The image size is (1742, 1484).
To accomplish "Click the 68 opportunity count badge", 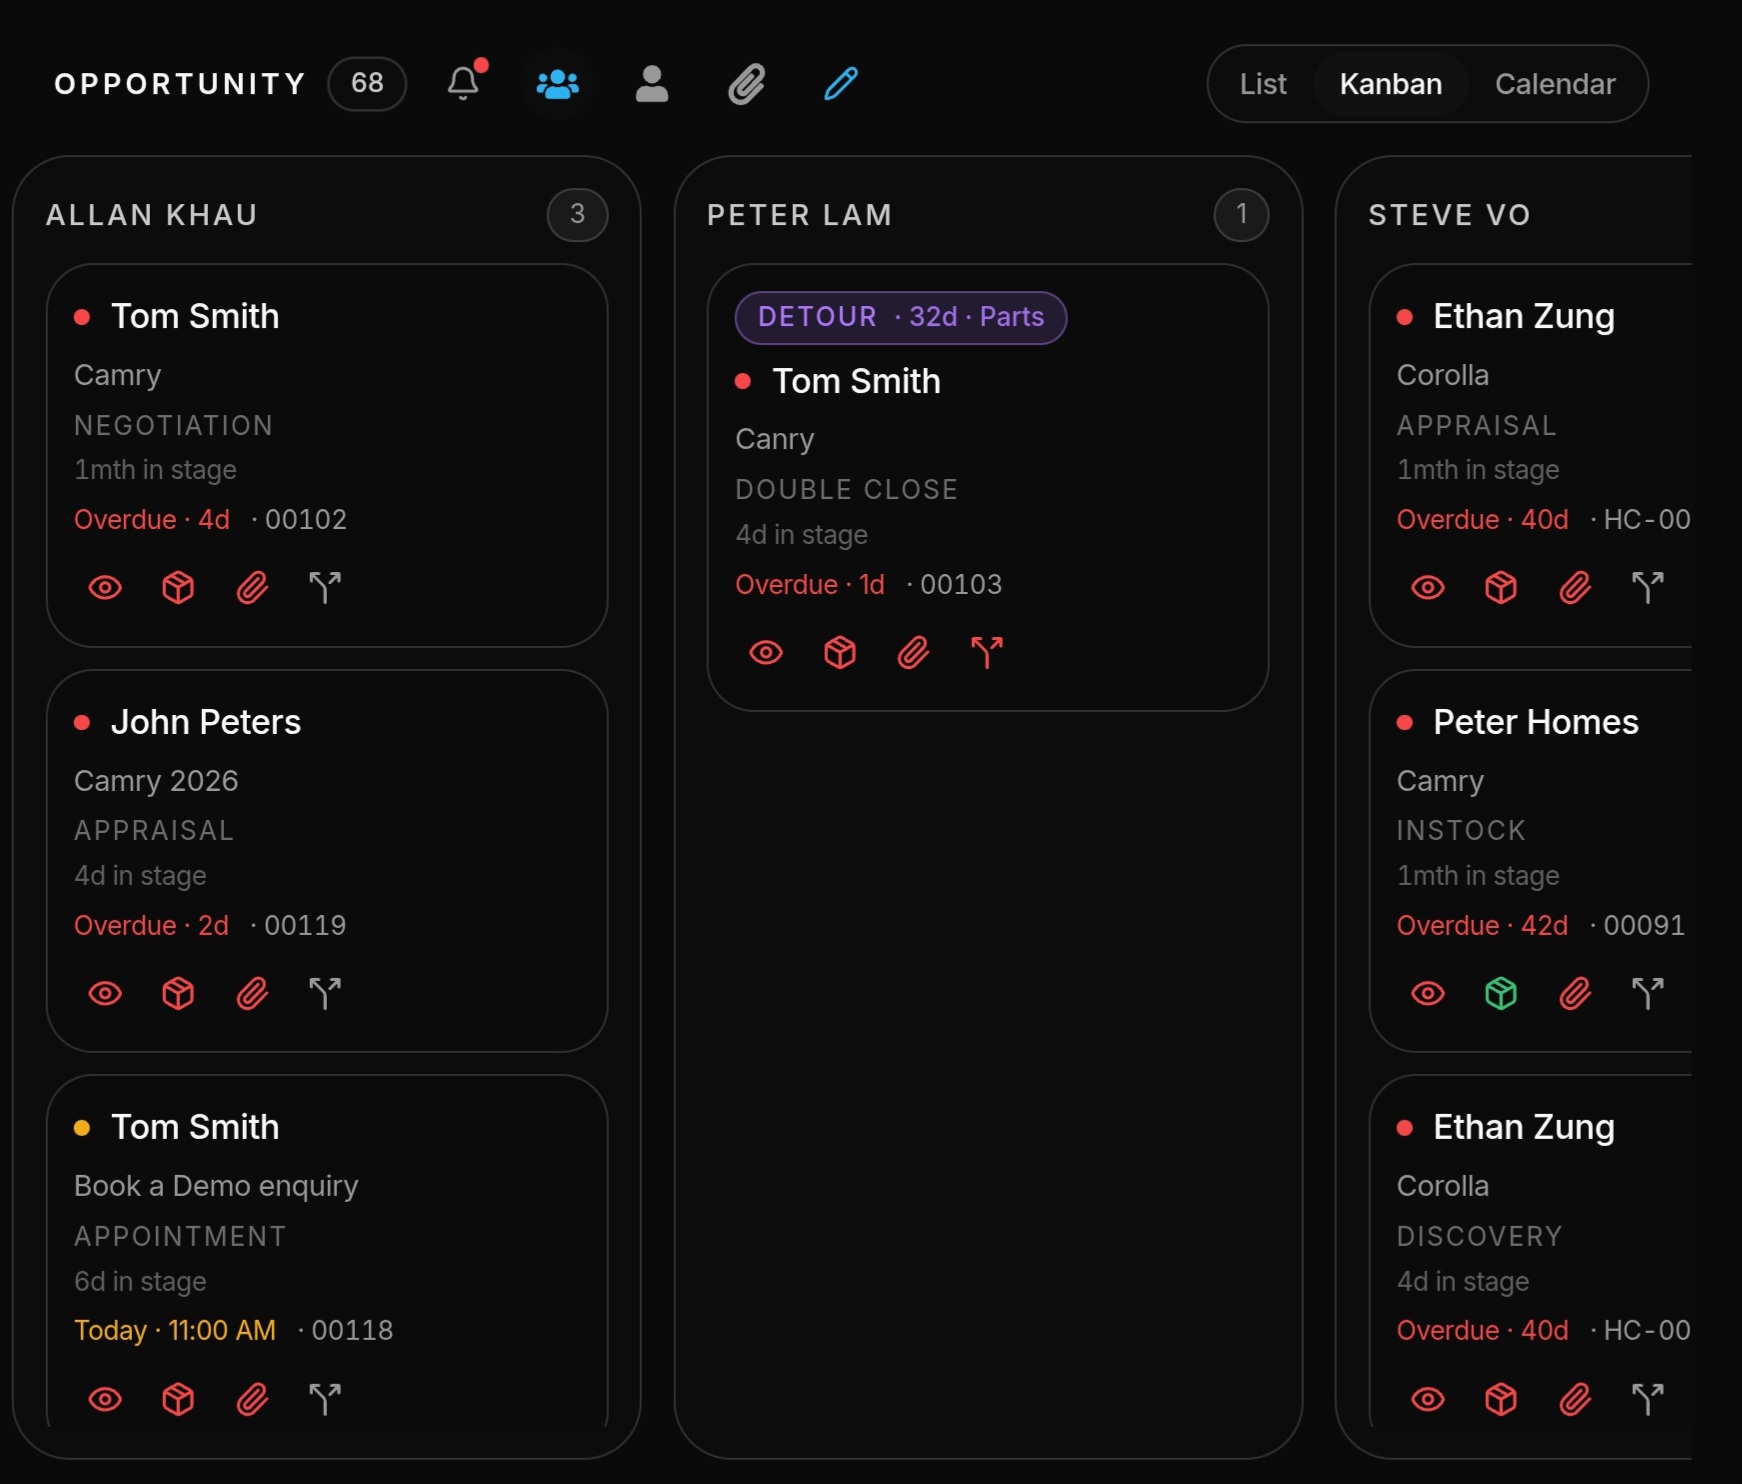I will (x=367, y=83).
